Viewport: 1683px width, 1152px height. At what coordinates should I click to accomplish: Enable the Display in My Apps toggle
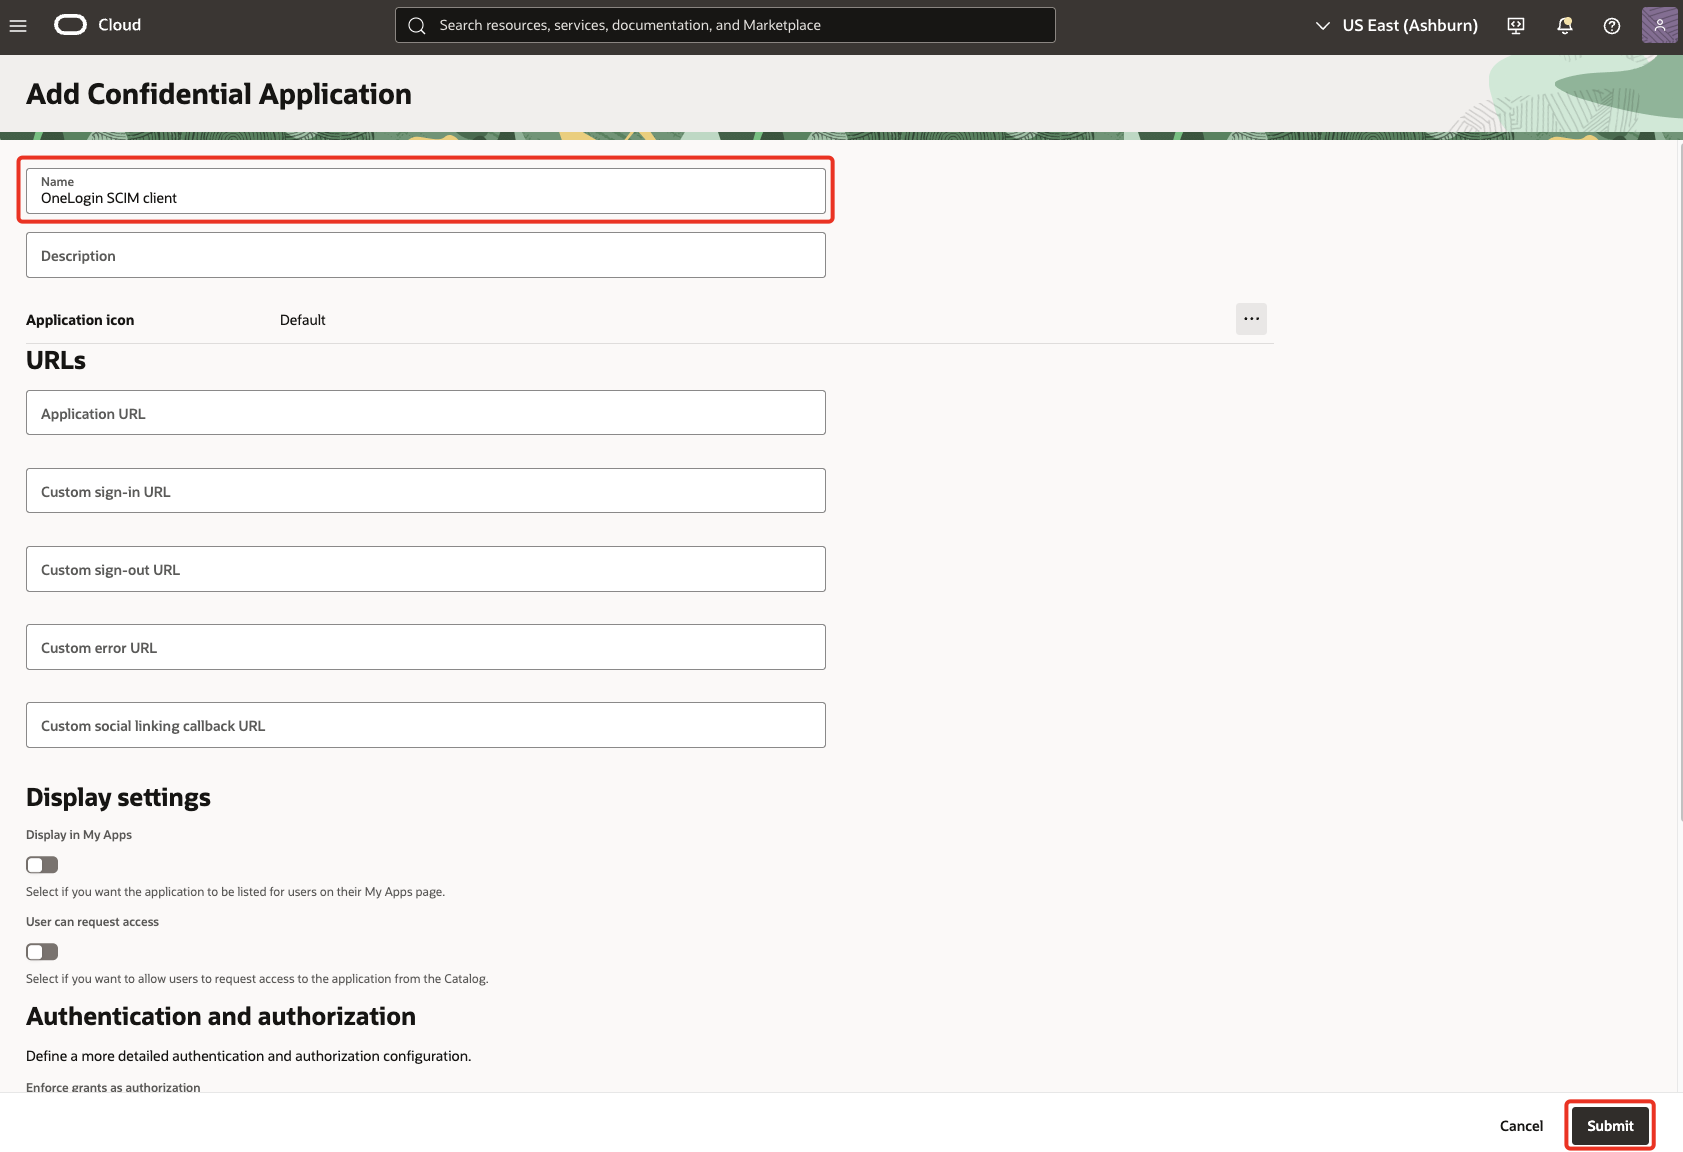pyautogui.click(x=41, y=864)
